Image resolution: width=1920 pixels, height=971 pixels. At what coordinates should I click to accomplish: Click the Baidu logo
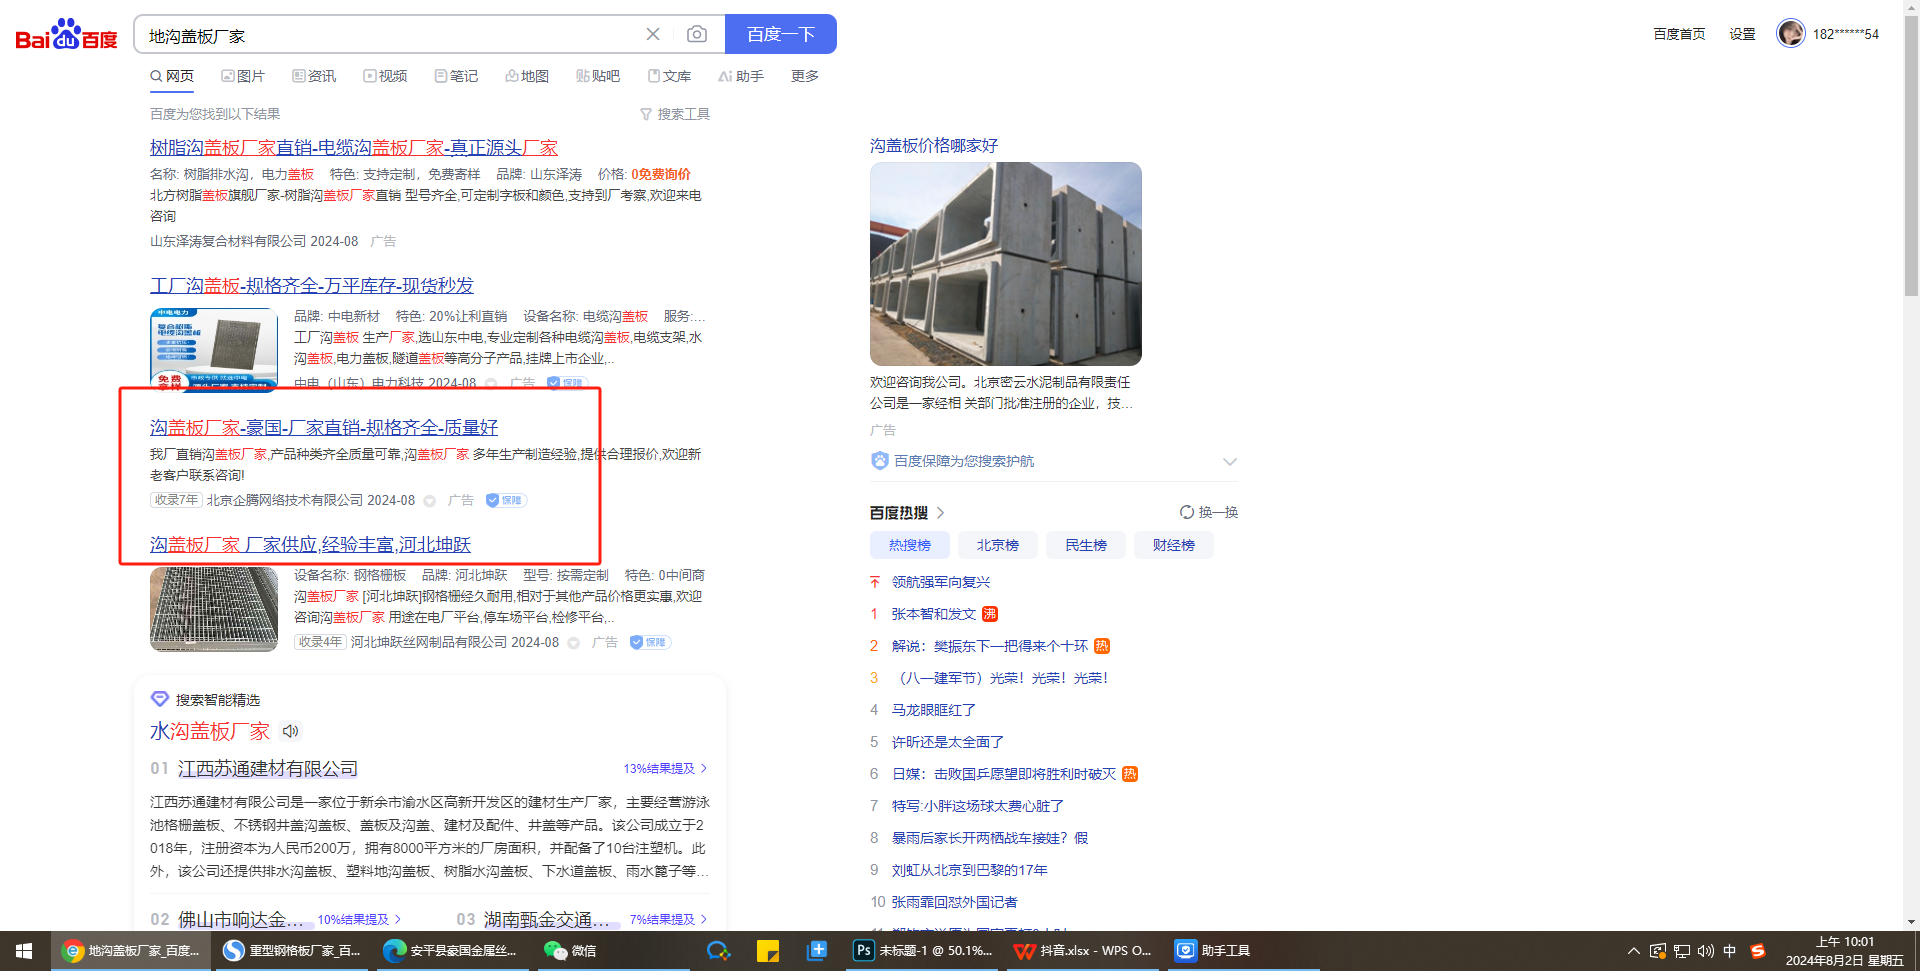point(66,35)
